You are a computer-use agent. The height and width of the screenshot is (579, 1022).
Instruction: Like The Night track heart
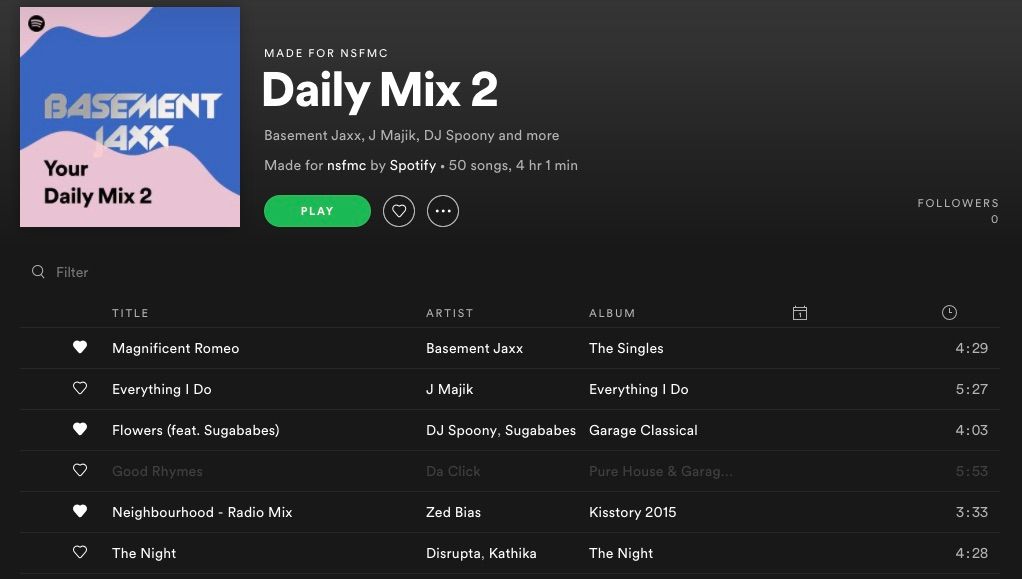click(x=80, y=552)
